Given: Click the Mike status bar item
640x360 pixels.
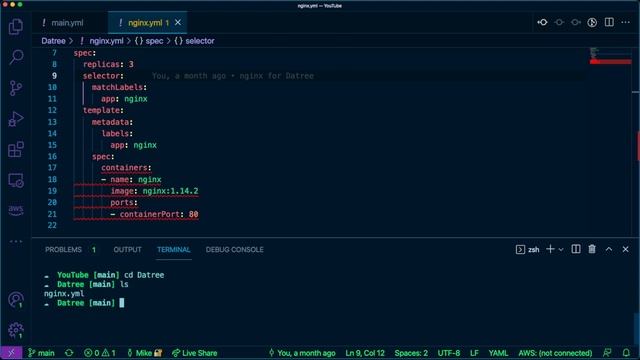Looking at the screenshot, I should (144, 353).
